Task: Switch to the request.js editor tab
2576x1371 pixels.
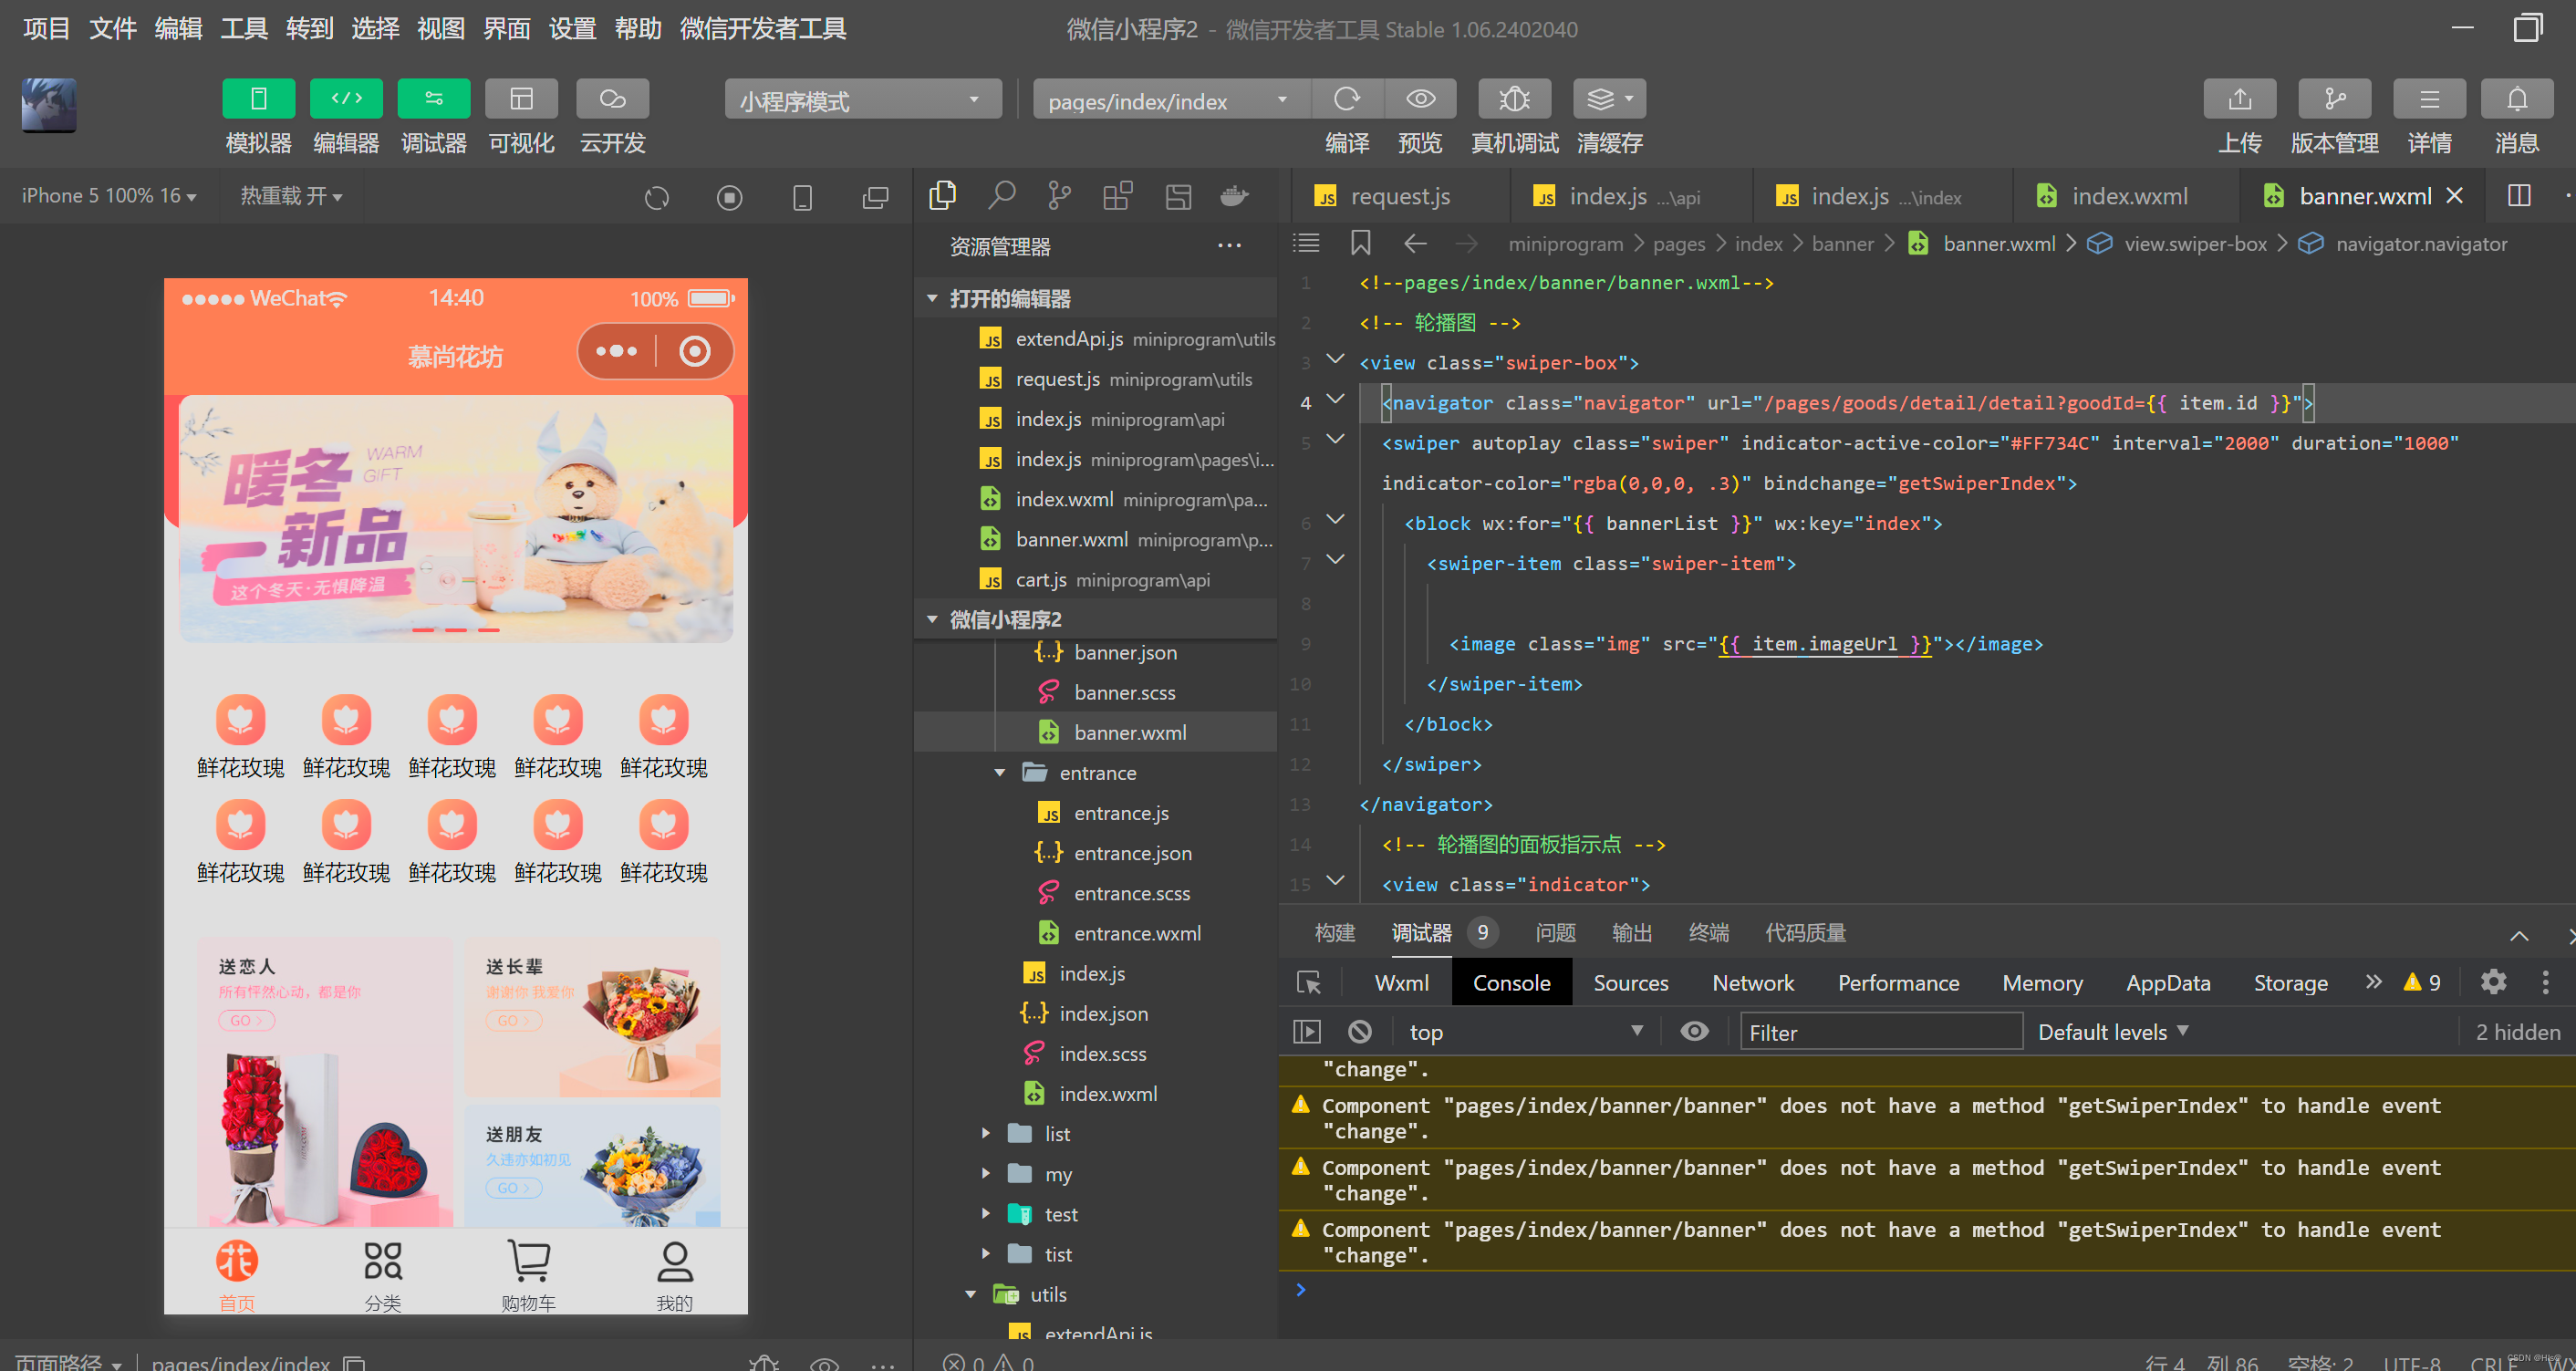Action: pos(1399,196)
